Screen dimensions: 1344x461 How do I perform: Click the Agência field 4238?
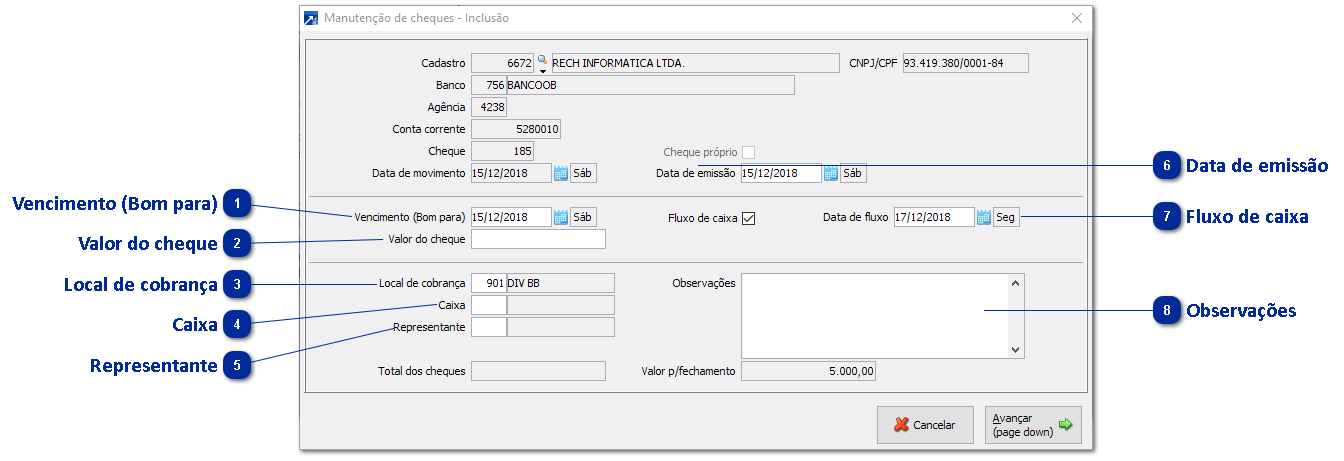pos(488,107)
